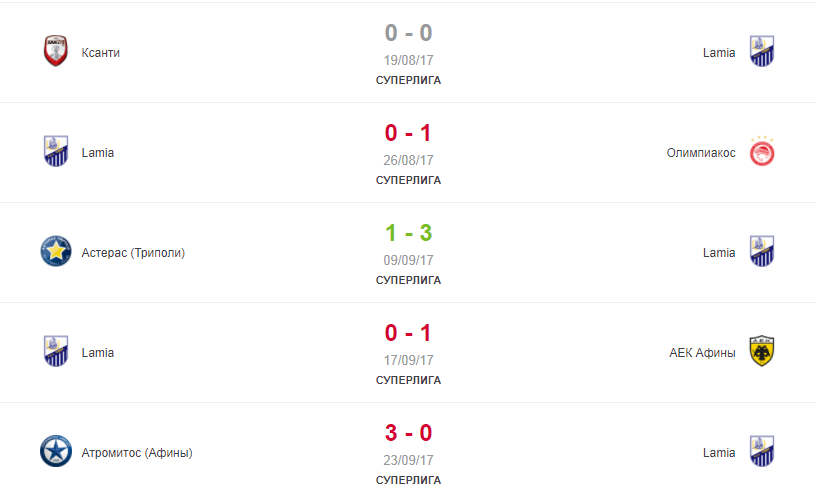
Task: Click the Олимпиакос team name
Action: tap(701, 153)
